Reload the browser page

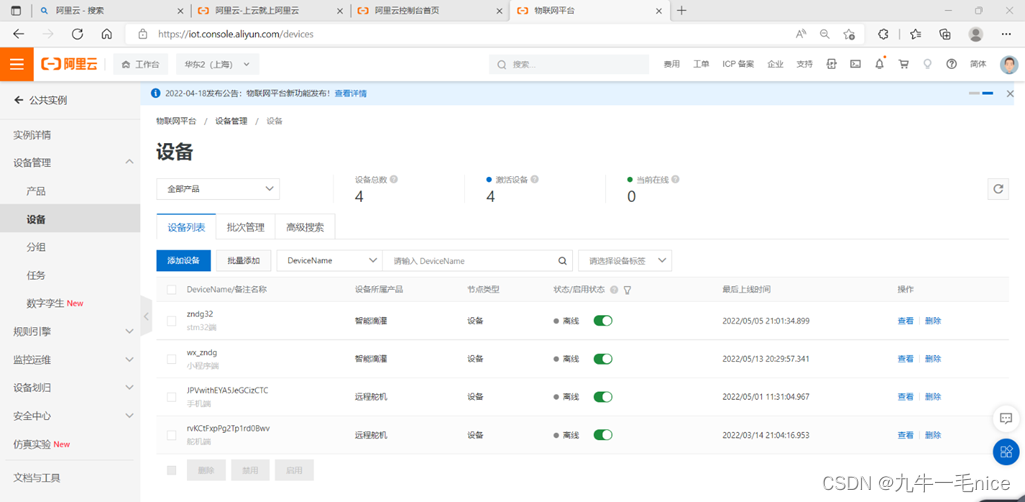coord(77,34)
